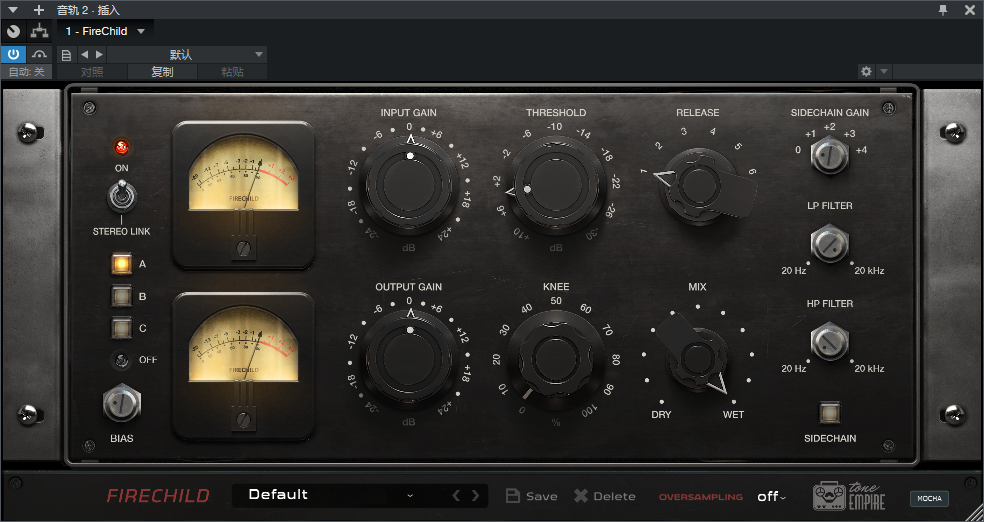984x522 pixels.
Task: Click the lower meter calibration screw
Action: 243,420
